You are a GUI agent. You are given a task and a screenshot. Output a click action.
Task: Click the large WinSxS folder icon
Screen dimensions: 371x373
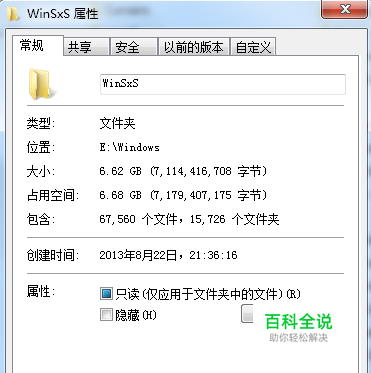(41, 84)
